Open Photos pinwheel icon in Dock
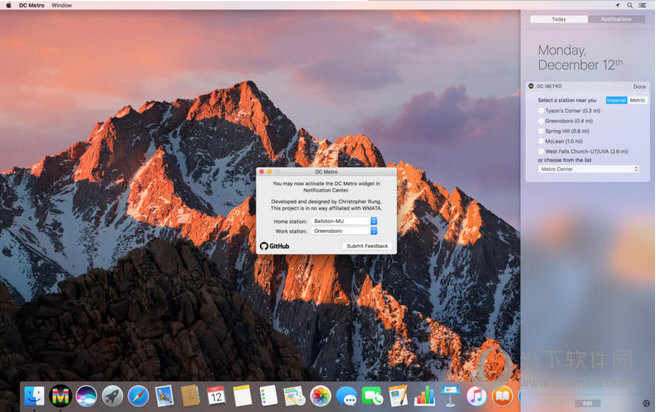Image resolution: width=656 pixels, height=412 pixels. point(320,396)
